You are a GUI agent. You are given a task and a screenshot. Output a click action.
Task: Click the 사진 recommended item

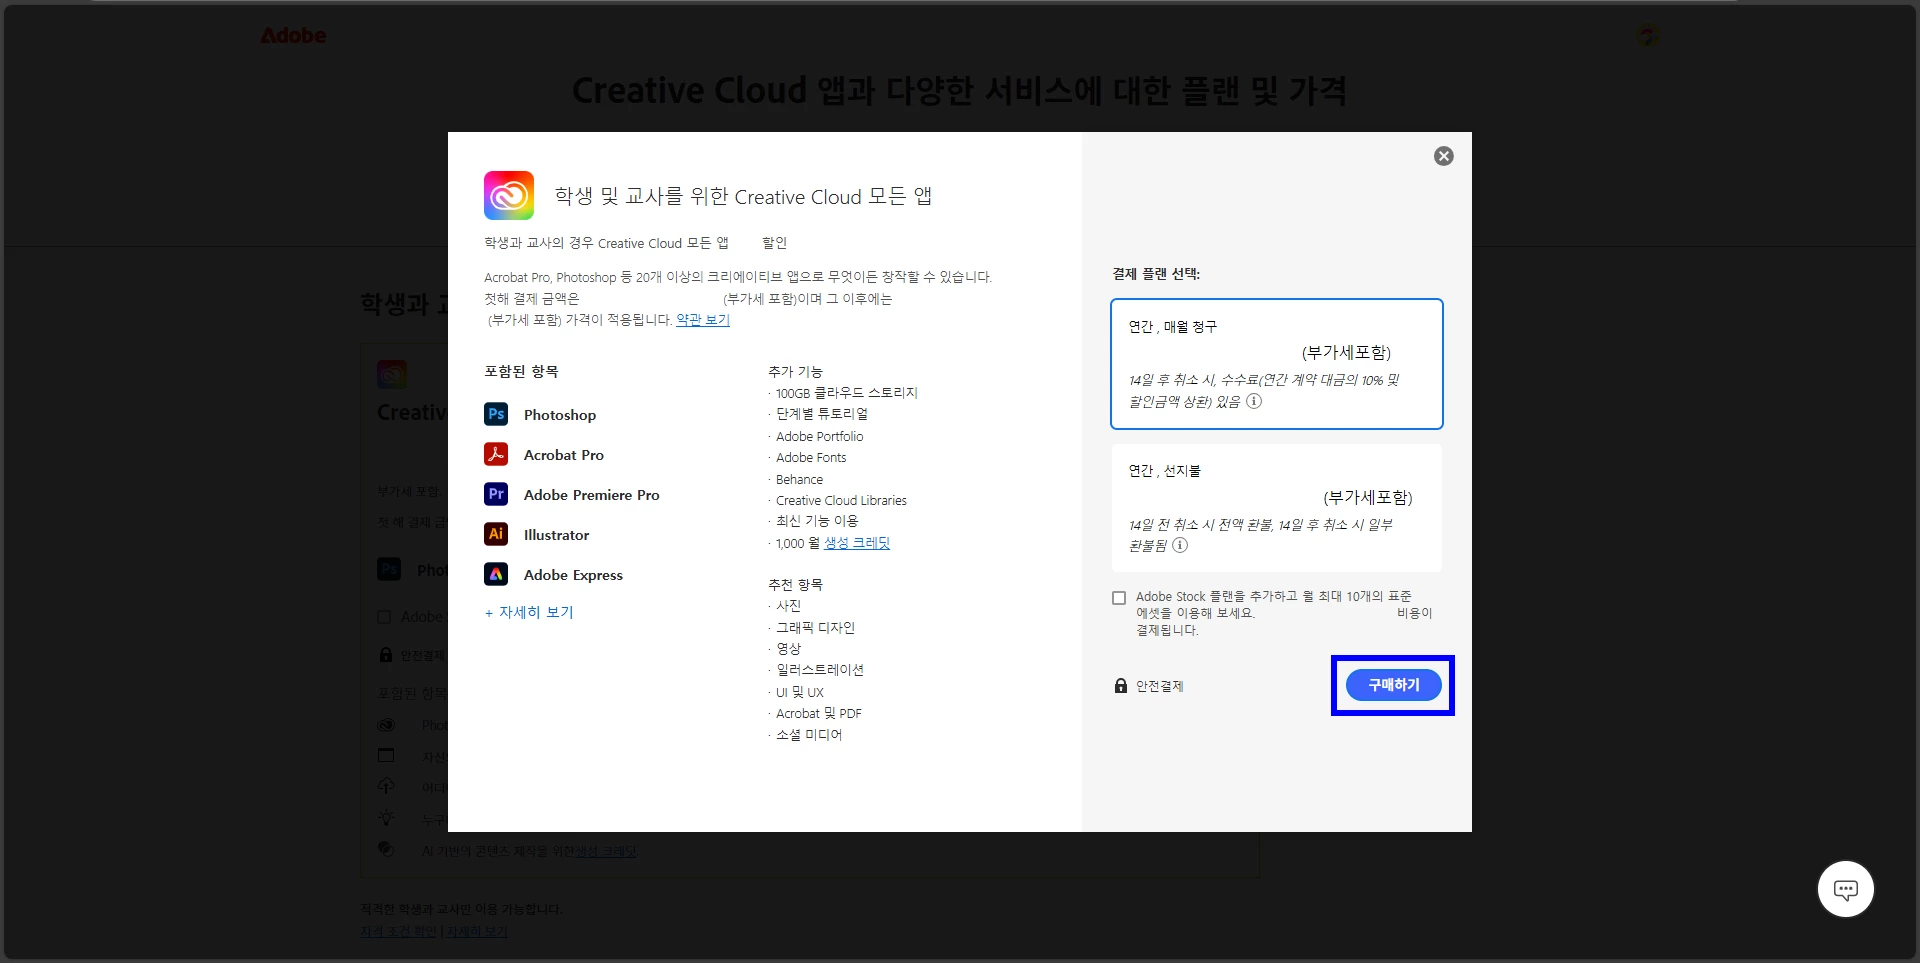[788, 606]
